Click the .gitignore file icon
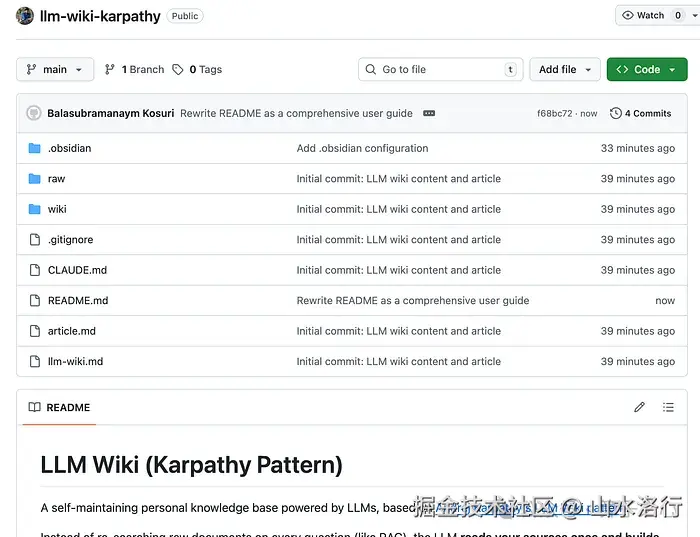 pyautogui.click(x=35, y=240)
